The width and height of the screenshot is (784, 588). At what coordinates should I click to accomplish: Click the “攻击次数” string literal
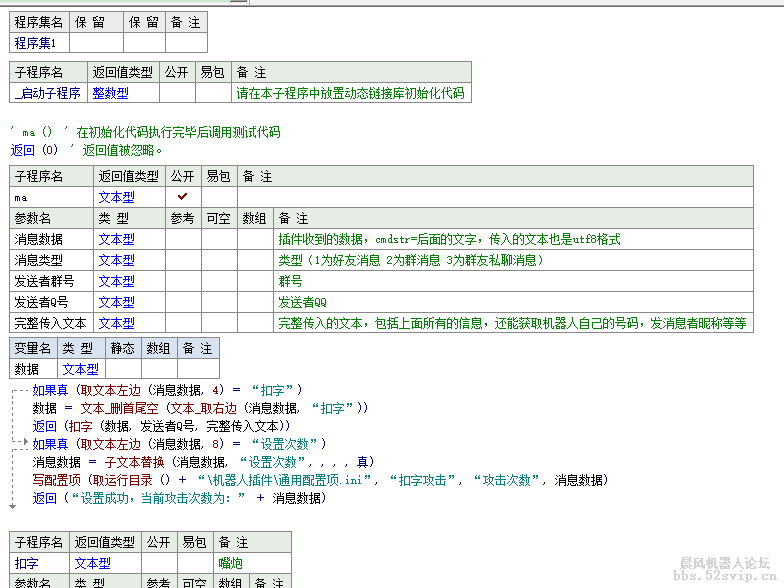[506, 480]
